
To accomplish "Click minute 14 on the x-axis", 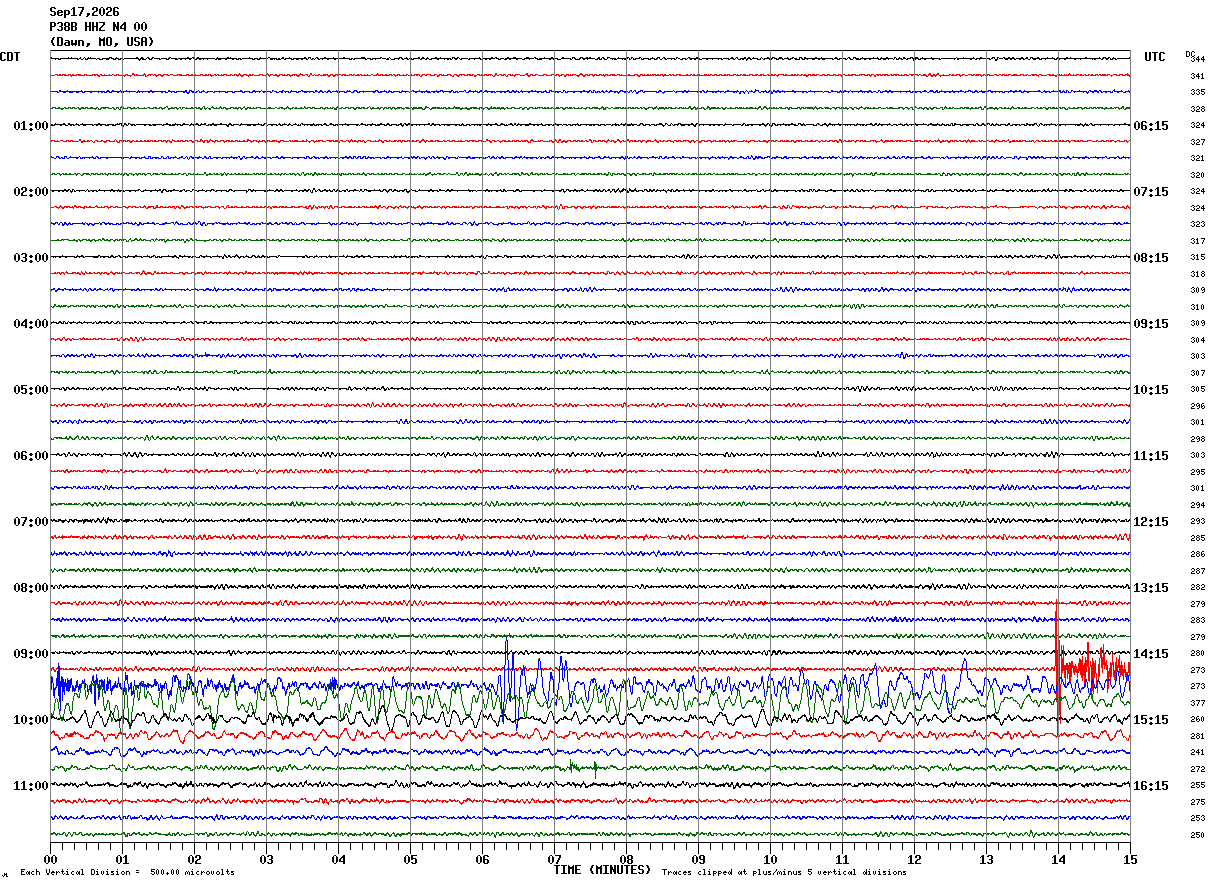I will pos(1057,859).
